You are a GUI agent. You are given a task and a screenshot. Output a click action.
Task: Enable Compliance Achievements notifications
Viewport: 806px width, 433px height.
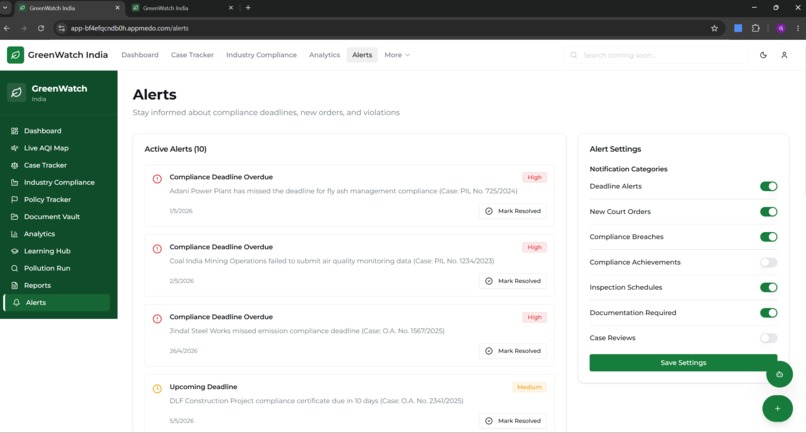pos(768,262)
